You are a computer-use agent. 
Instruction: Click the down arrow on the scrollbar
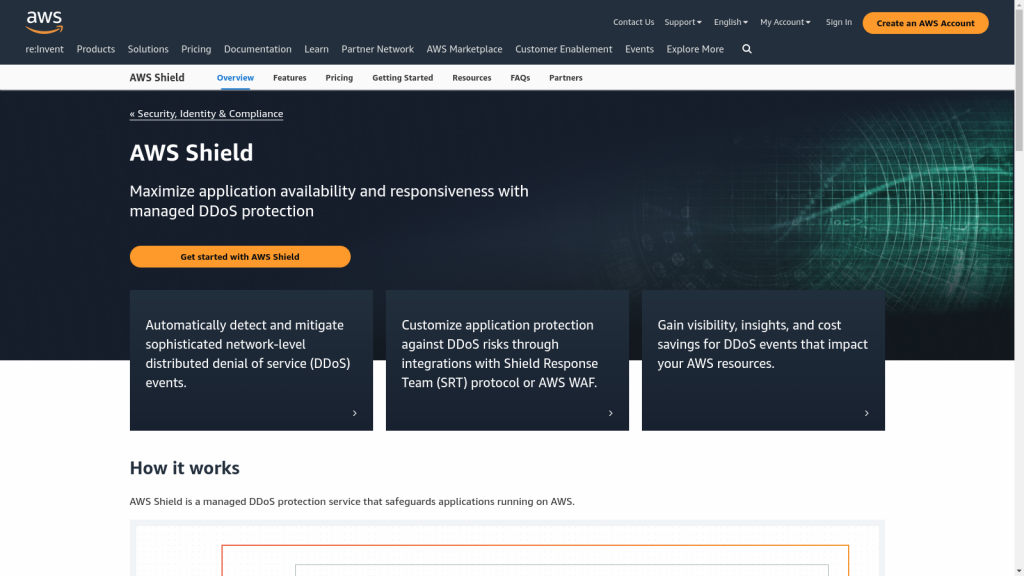1017,570
